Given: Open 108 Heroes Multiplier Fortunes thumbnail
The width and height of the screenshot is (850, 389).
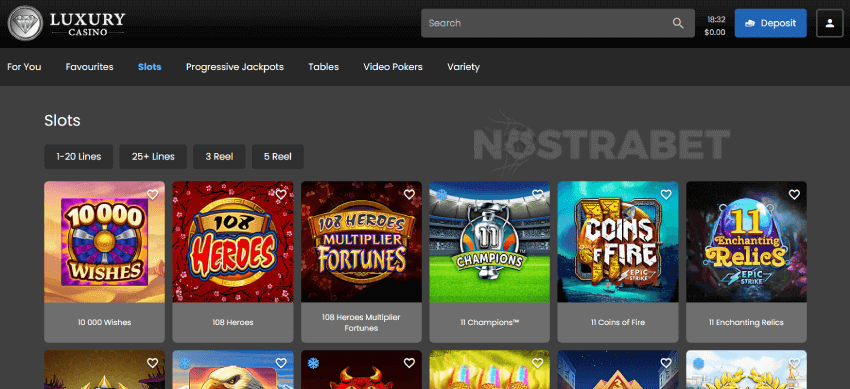Looking at the screenshot, I should click(x=362, y=242).
